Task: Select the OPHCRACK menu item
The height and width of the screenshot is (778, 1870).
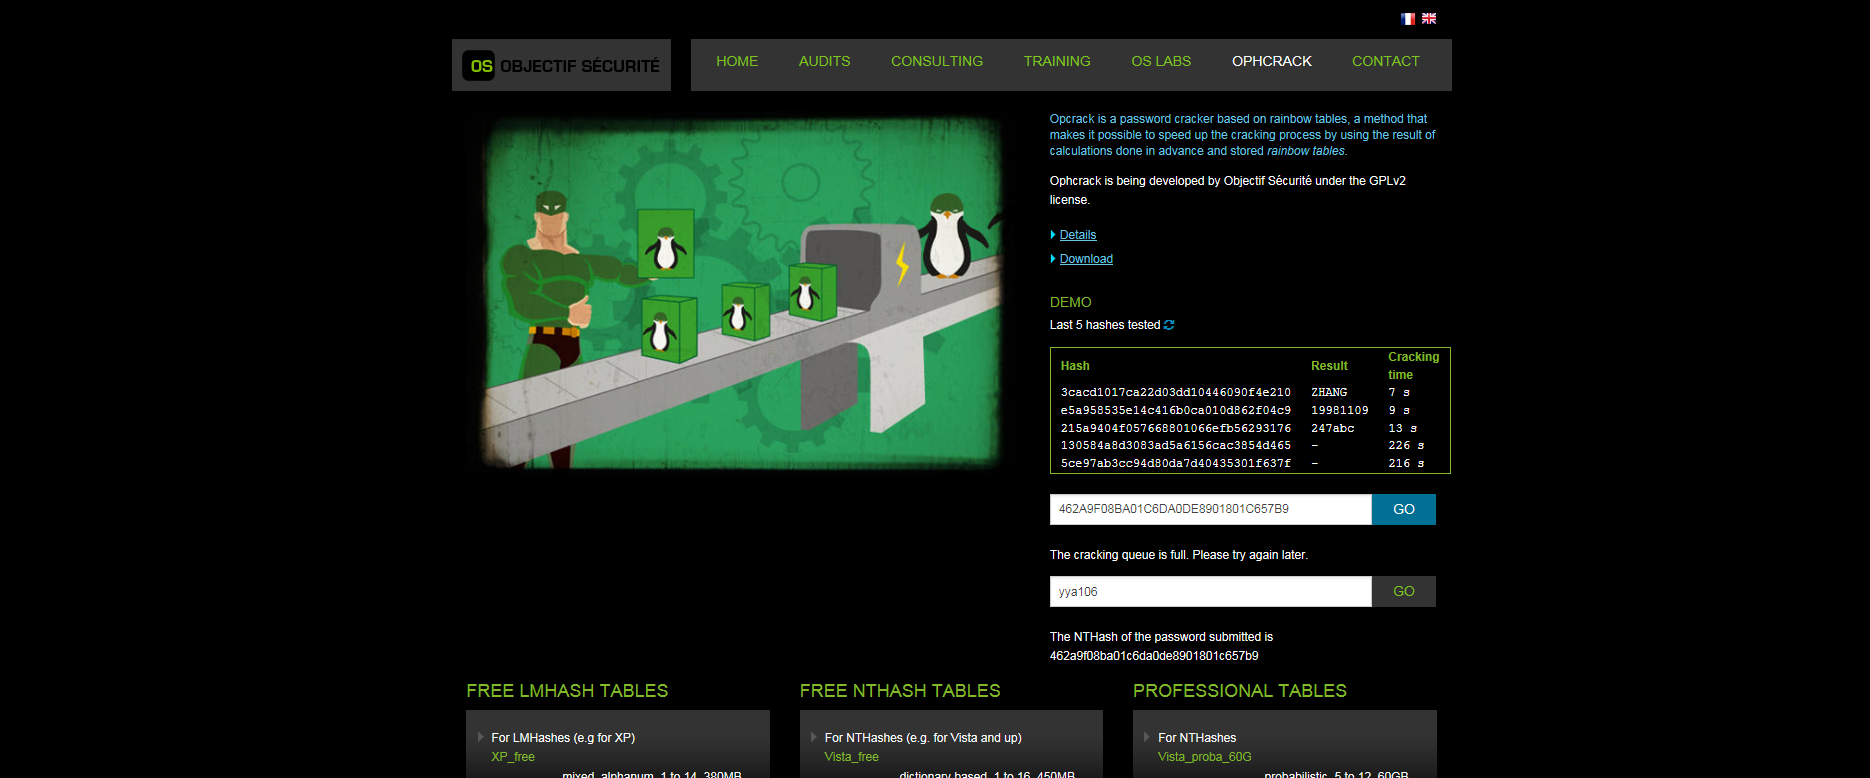Action: tap(1272, 61)
